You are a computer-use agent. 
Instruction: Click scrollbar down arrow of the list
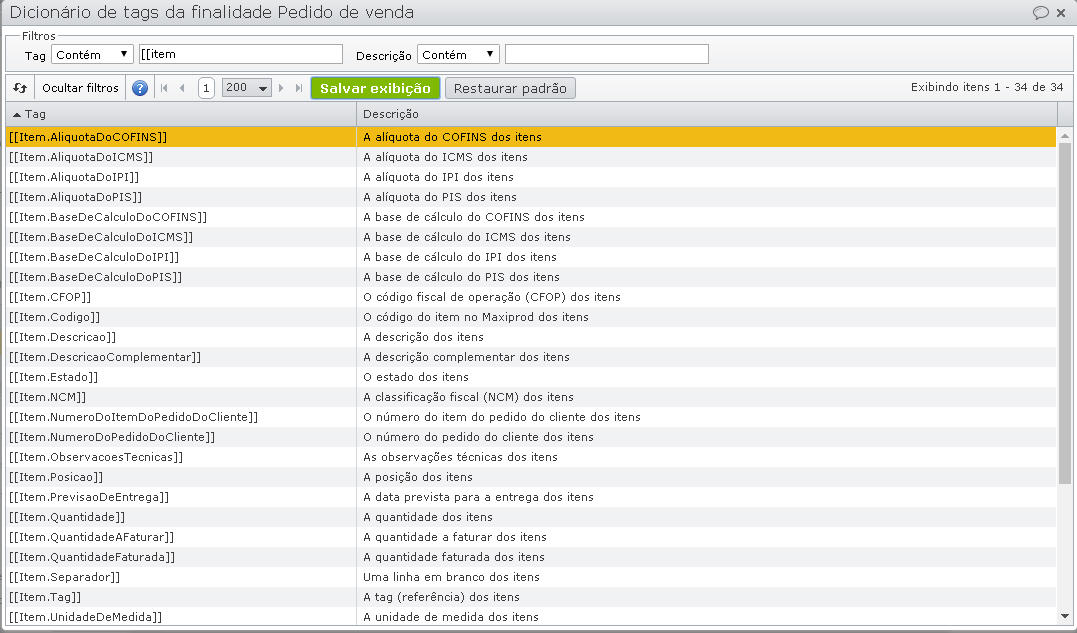[1065, 617]
